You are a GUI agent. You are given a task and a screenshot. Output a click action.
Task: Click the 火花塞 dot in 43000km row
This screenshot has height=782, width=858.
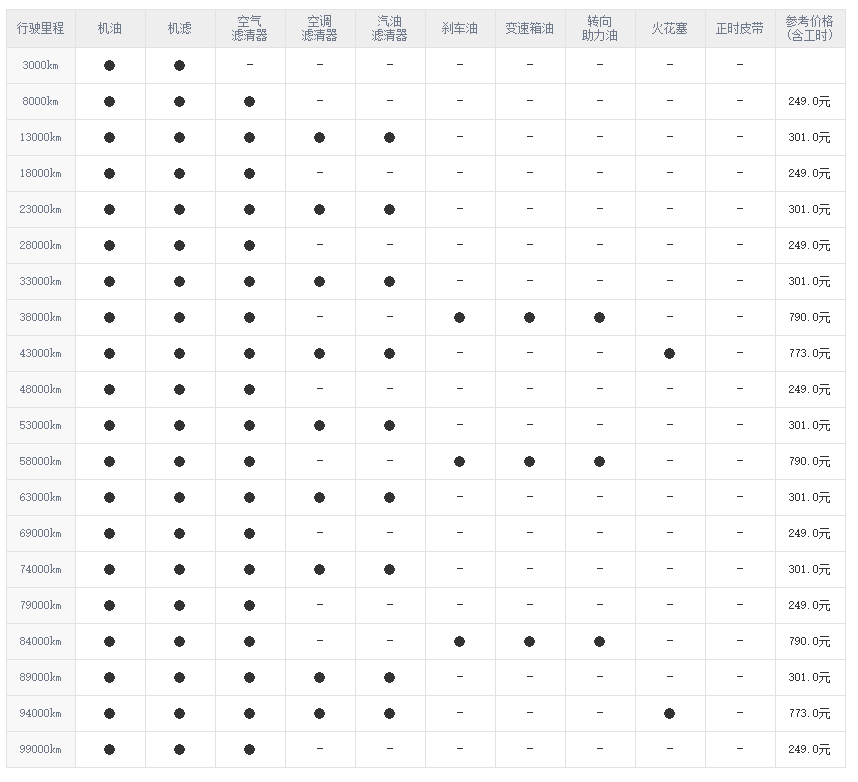point(669,353)
